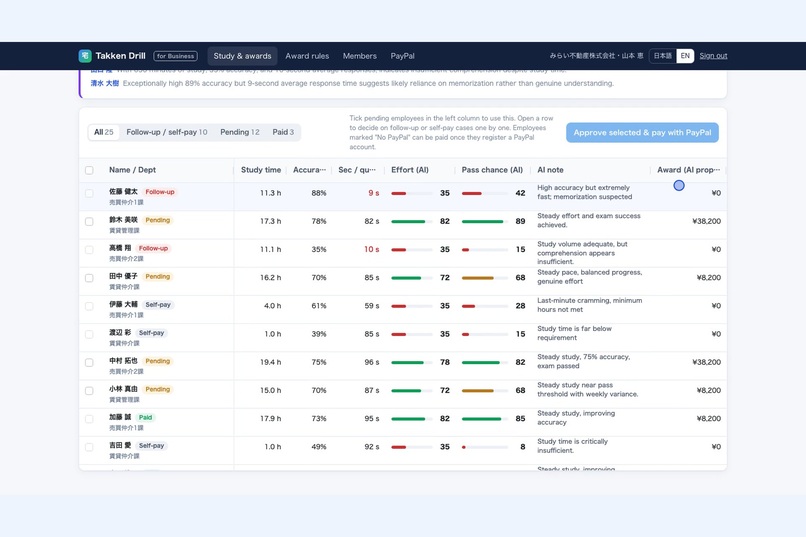
Task: Show the Pending 12 filter
Action: tap(240, 132)
